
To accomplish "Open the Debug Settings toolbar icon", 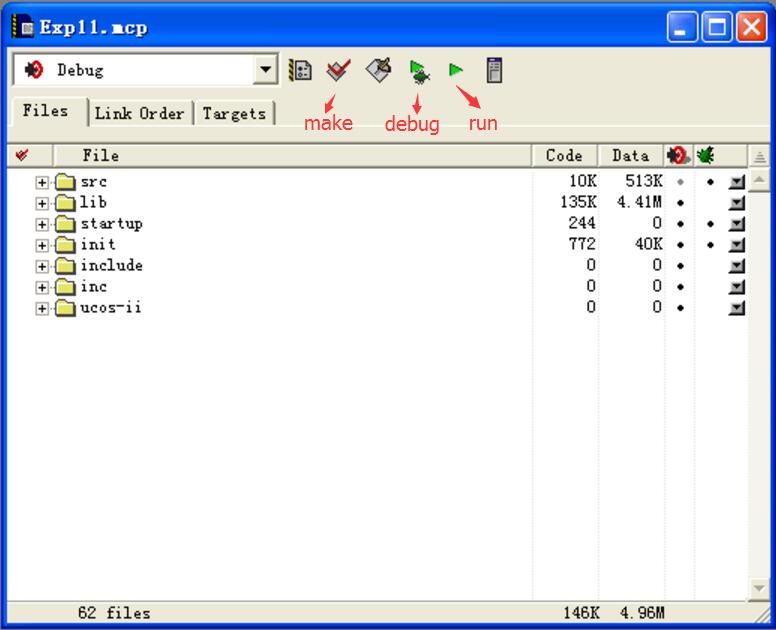I will pos(300,70).
